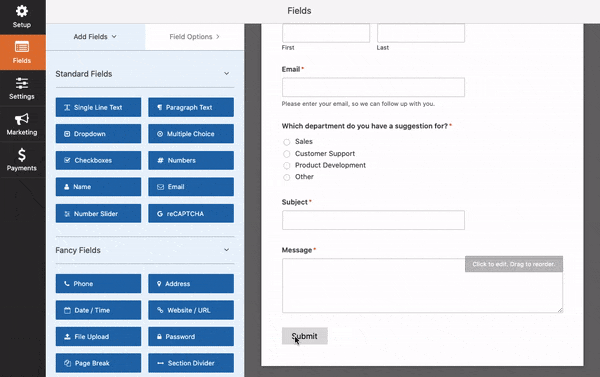This screenshot has width=600, height=377.
Task: Click the Subject input field
Action: click(x=373, y=220)
